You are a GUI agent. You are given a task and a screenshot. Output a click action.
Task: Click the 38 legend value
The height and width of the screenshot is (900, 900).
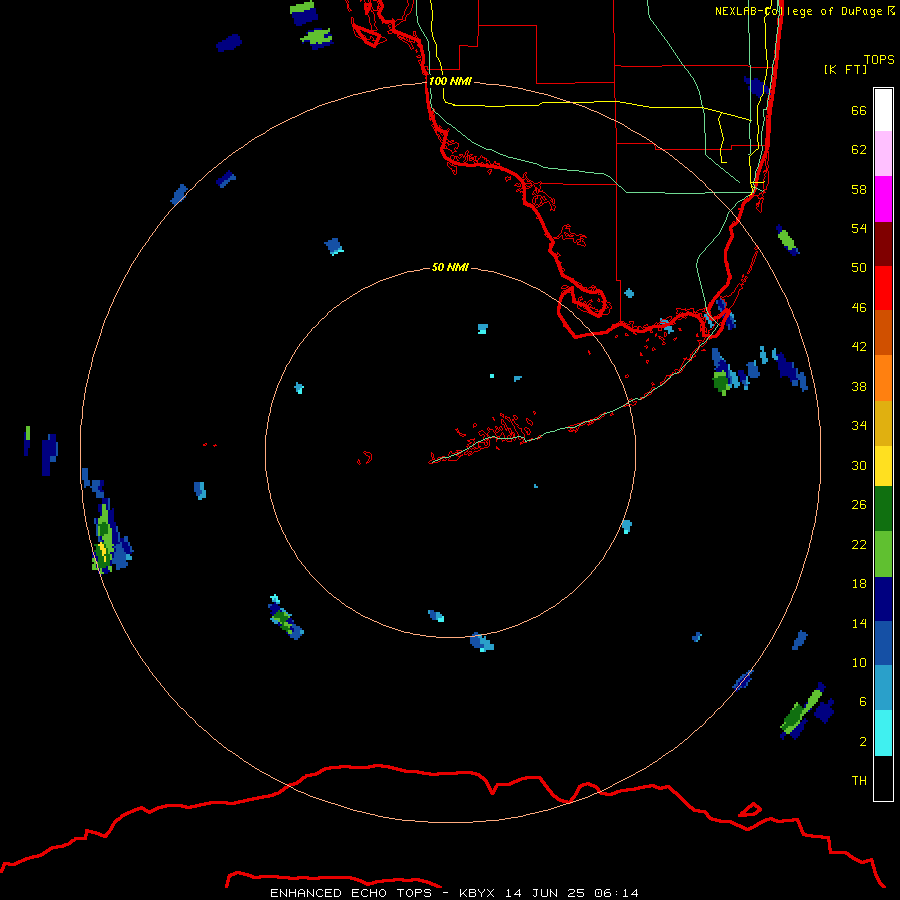coord(859,387)
